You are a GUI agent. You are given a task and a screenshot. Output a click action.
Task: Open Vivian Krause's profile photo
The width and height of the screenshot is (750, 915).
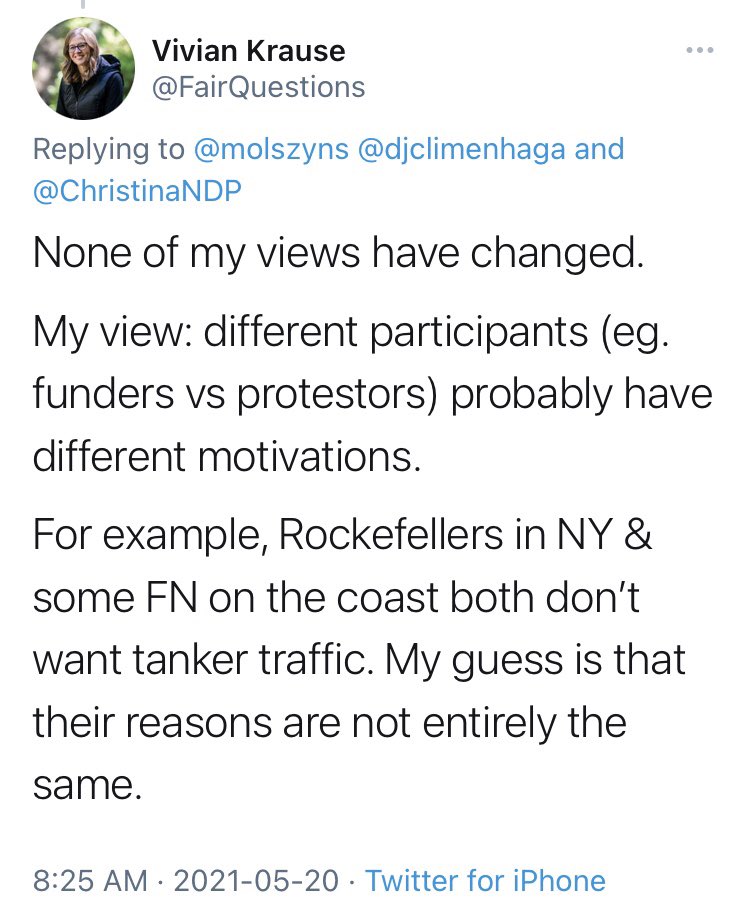point(83,68)
